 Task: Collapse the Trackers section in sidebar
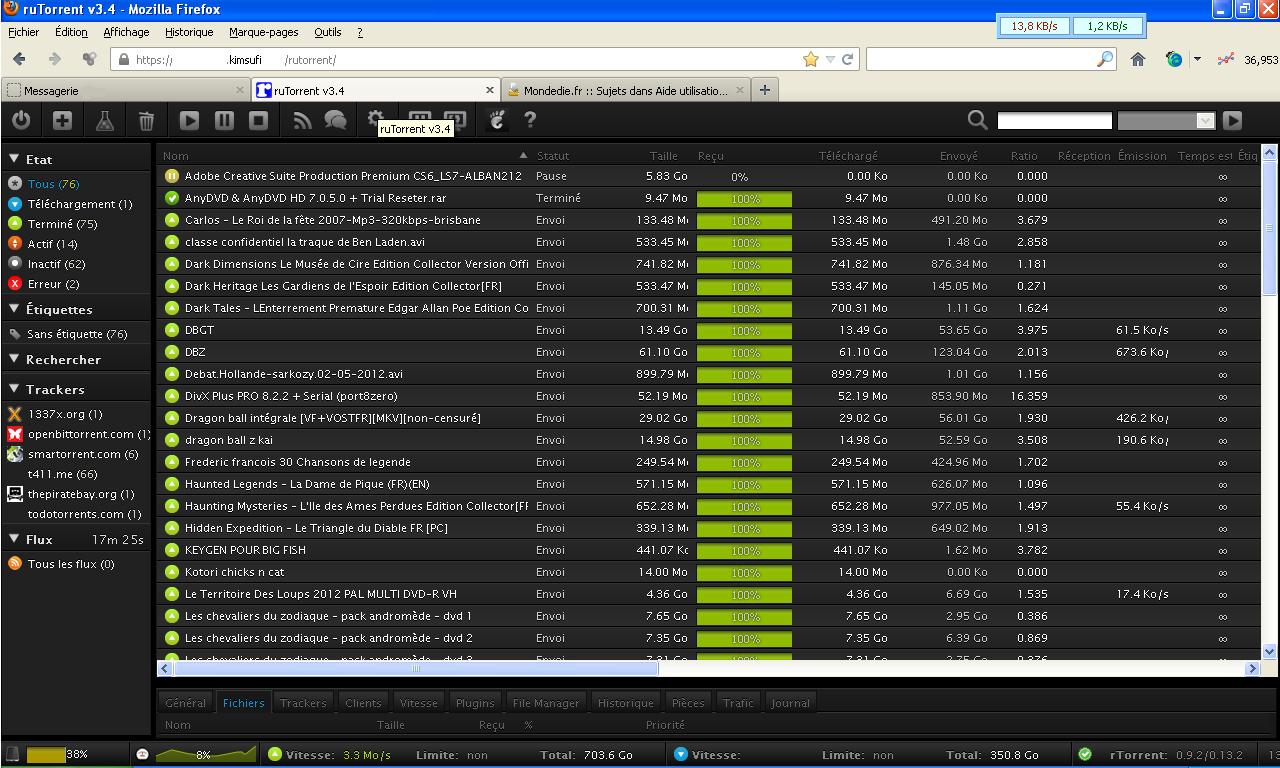tap(15, 389)
